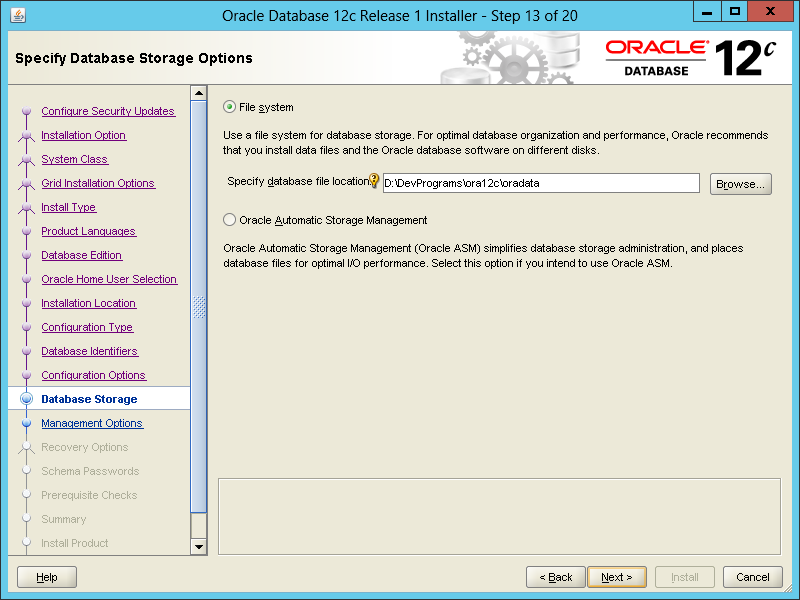Open Install Type step link
800x600 pixels.
point(68,207)
